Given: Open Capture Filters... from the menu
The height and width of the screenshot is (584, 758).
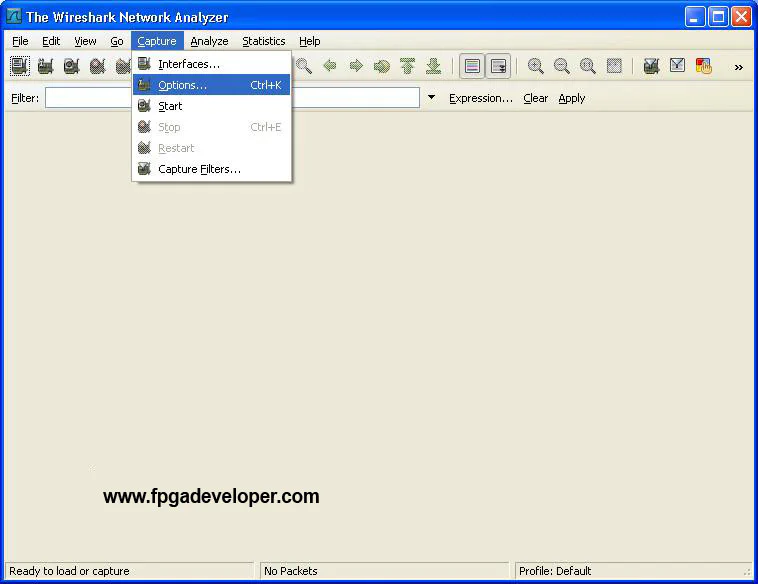Looking at the screenshot, I should (x=199, y=169).
